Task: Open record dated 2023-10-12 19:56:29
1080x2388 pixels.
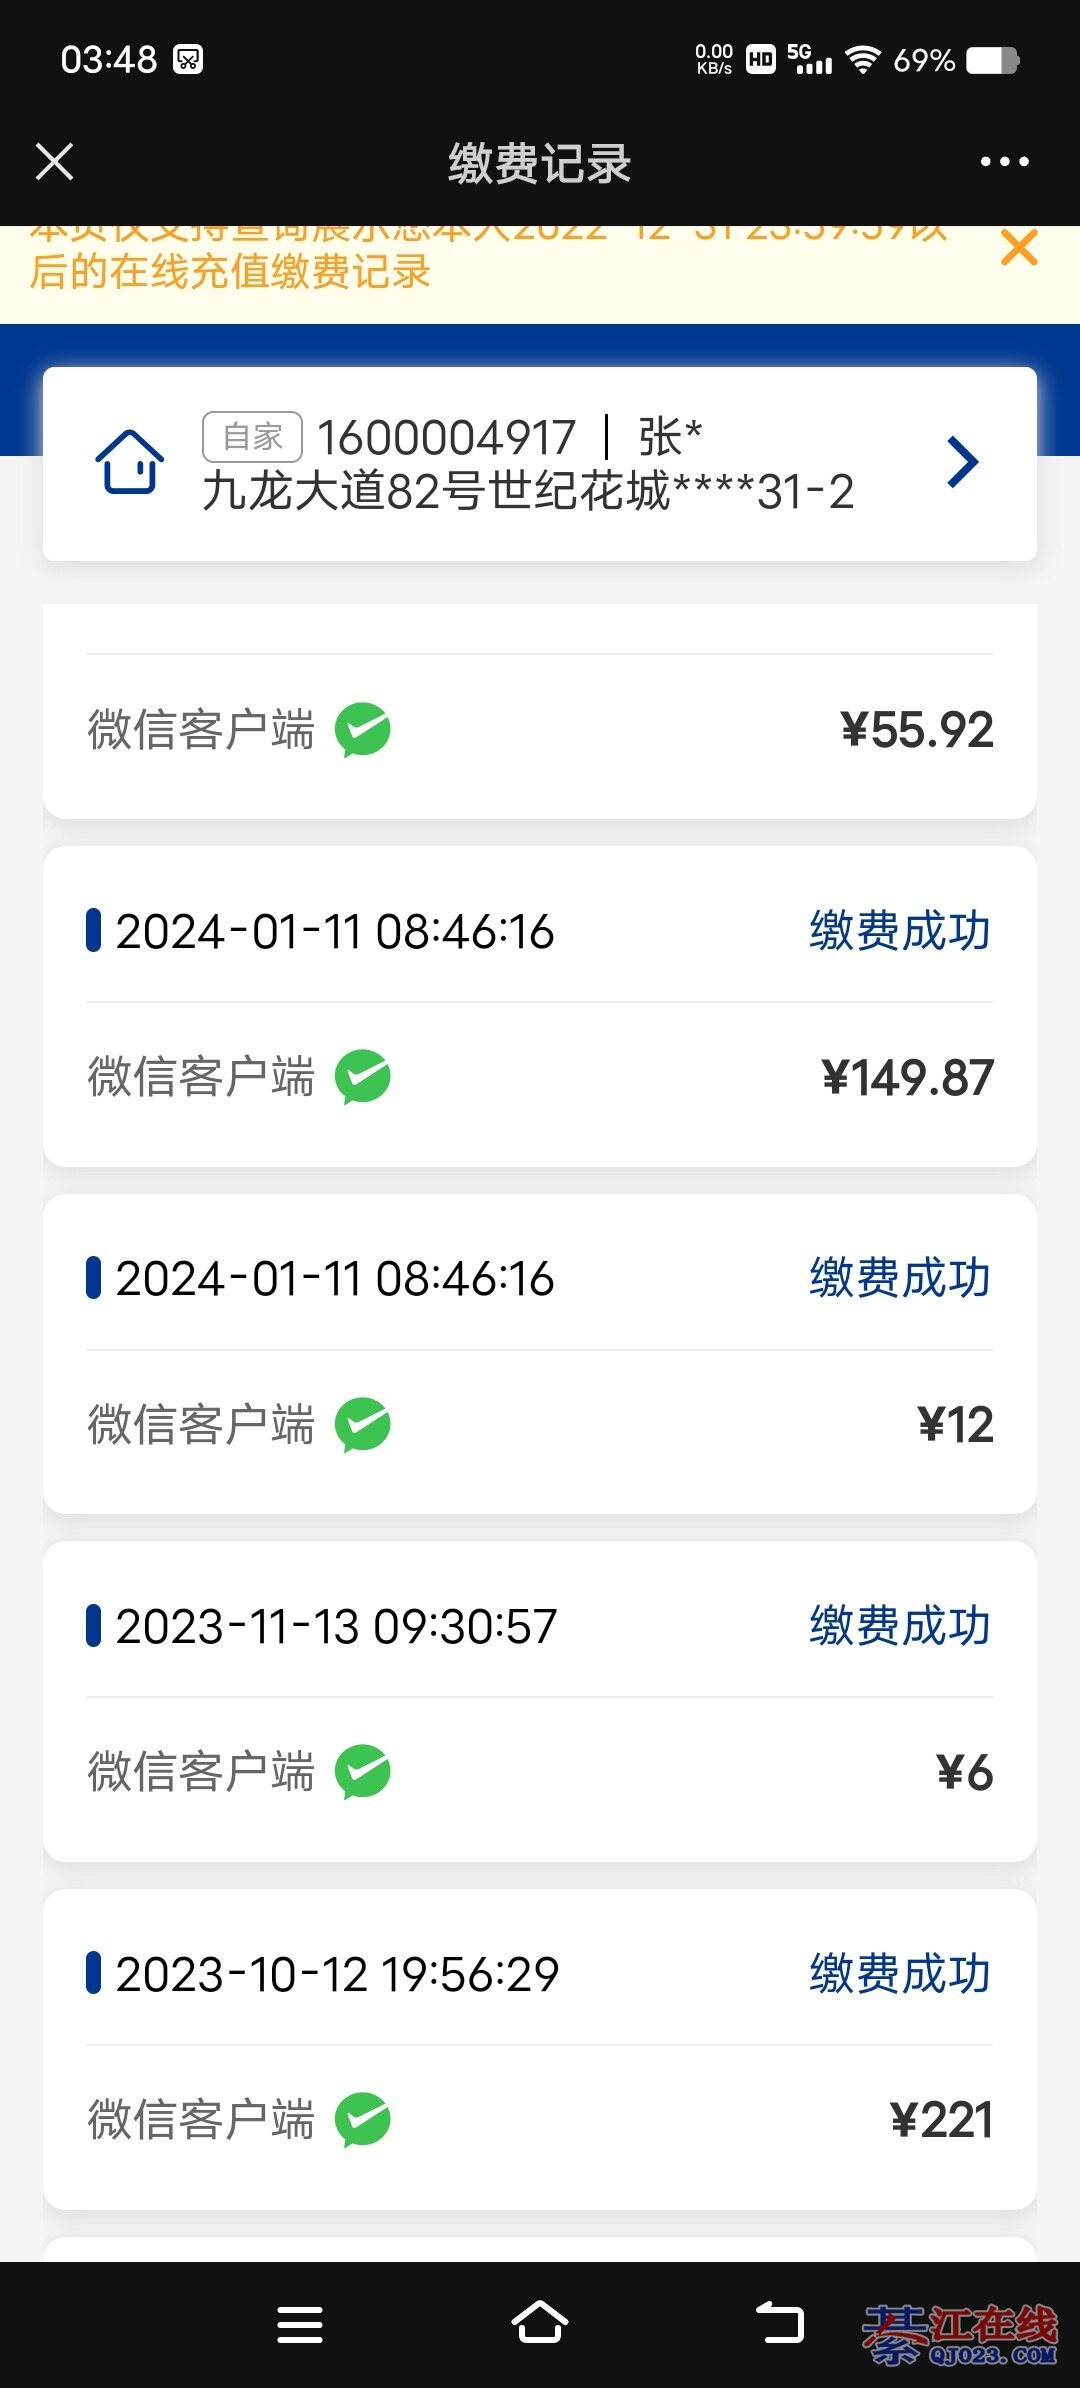Action: pos(336,1974)
